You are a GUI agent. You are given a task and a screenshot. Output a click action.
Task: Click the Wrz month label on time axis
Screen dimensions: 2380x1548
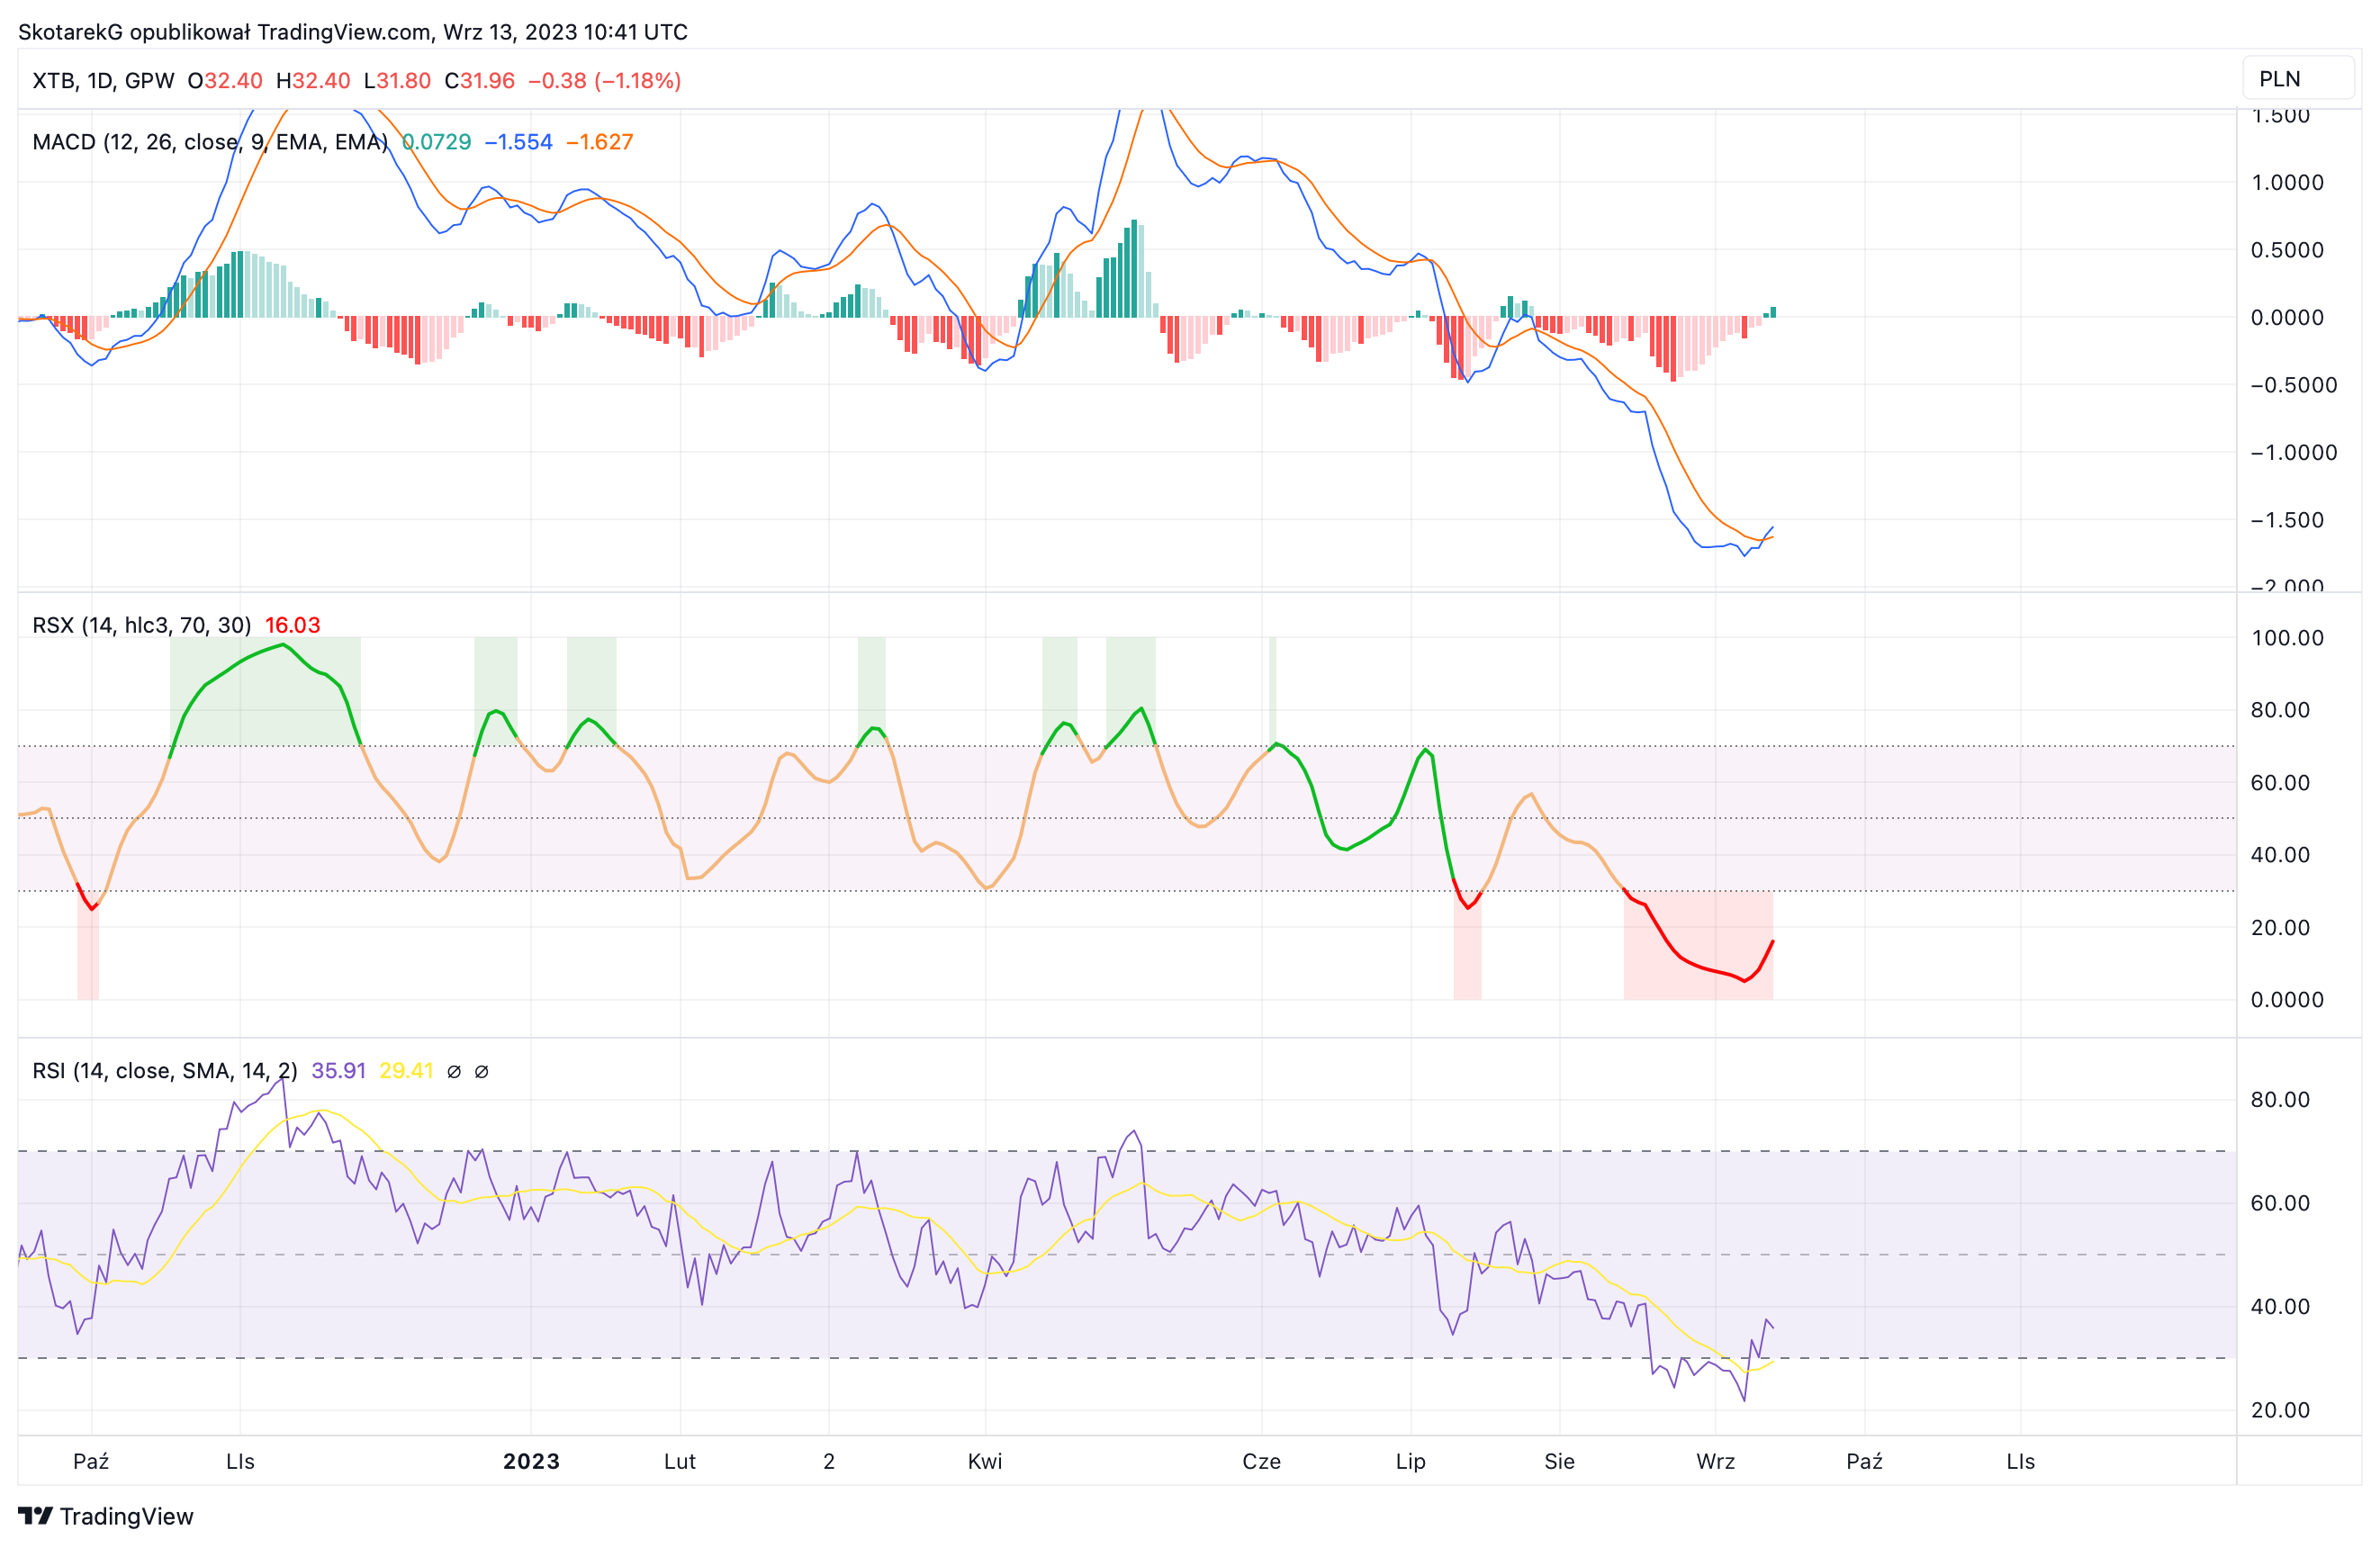point(1716,1461)
